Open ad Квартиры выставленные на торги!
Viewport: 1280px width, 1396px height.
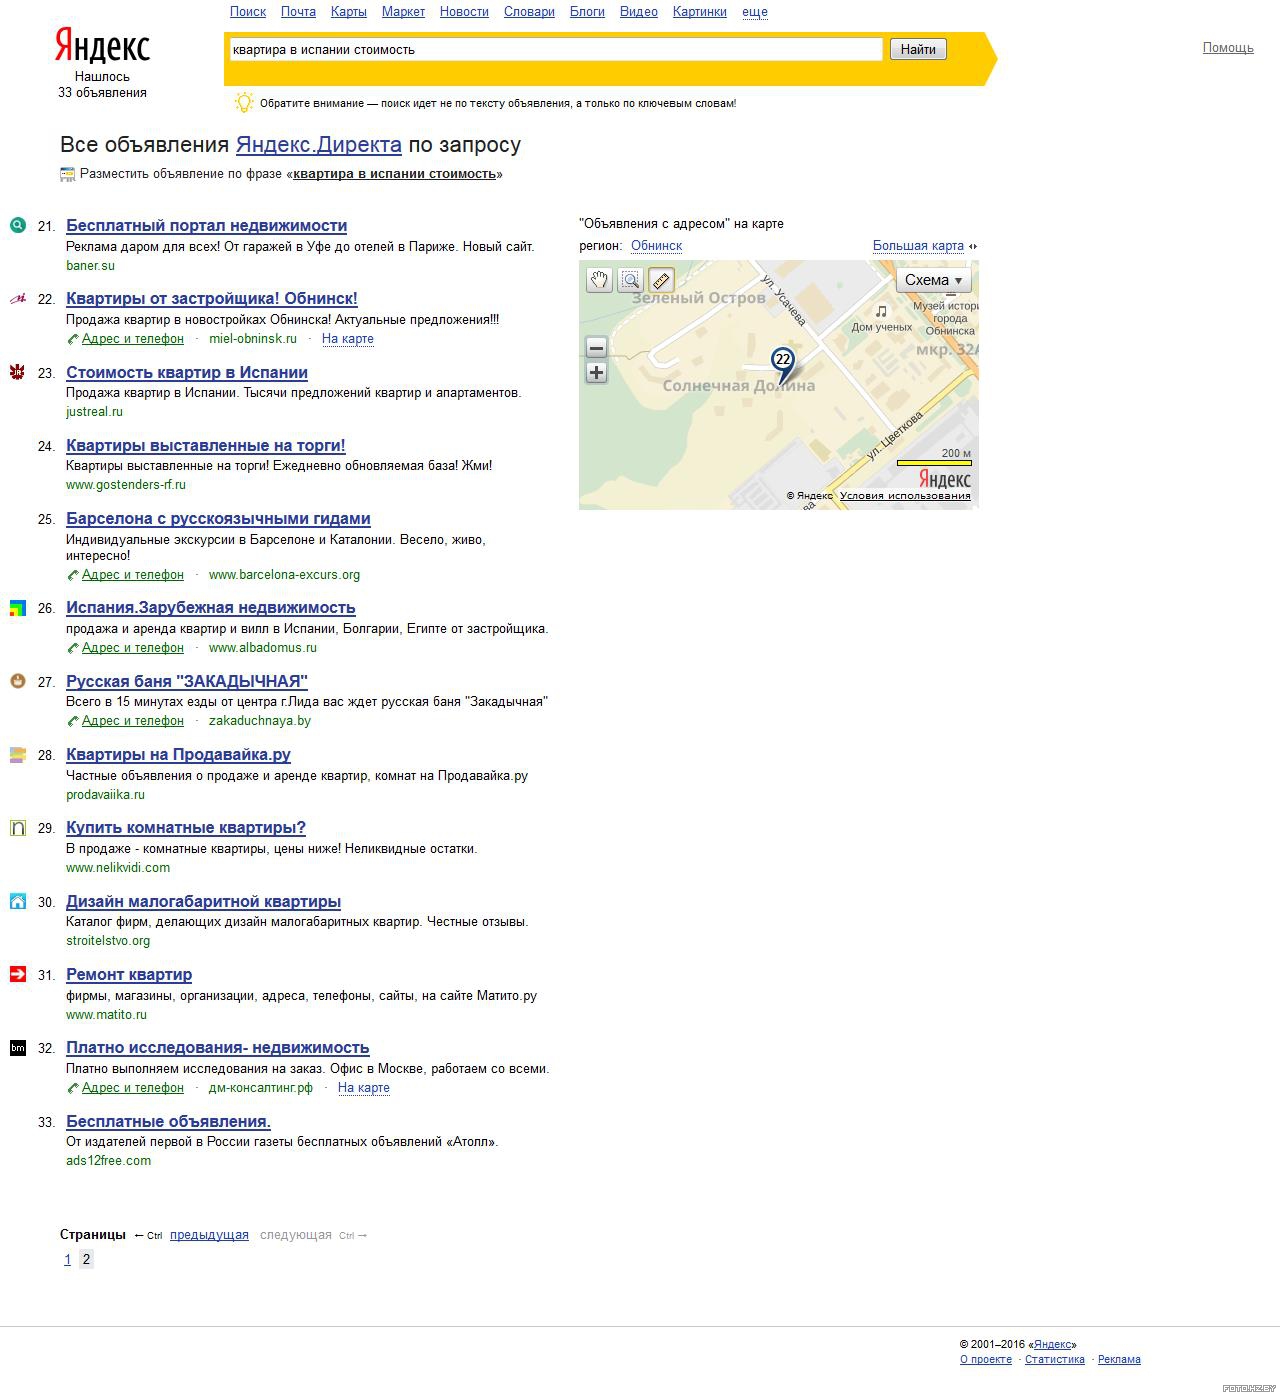(206, 446)
